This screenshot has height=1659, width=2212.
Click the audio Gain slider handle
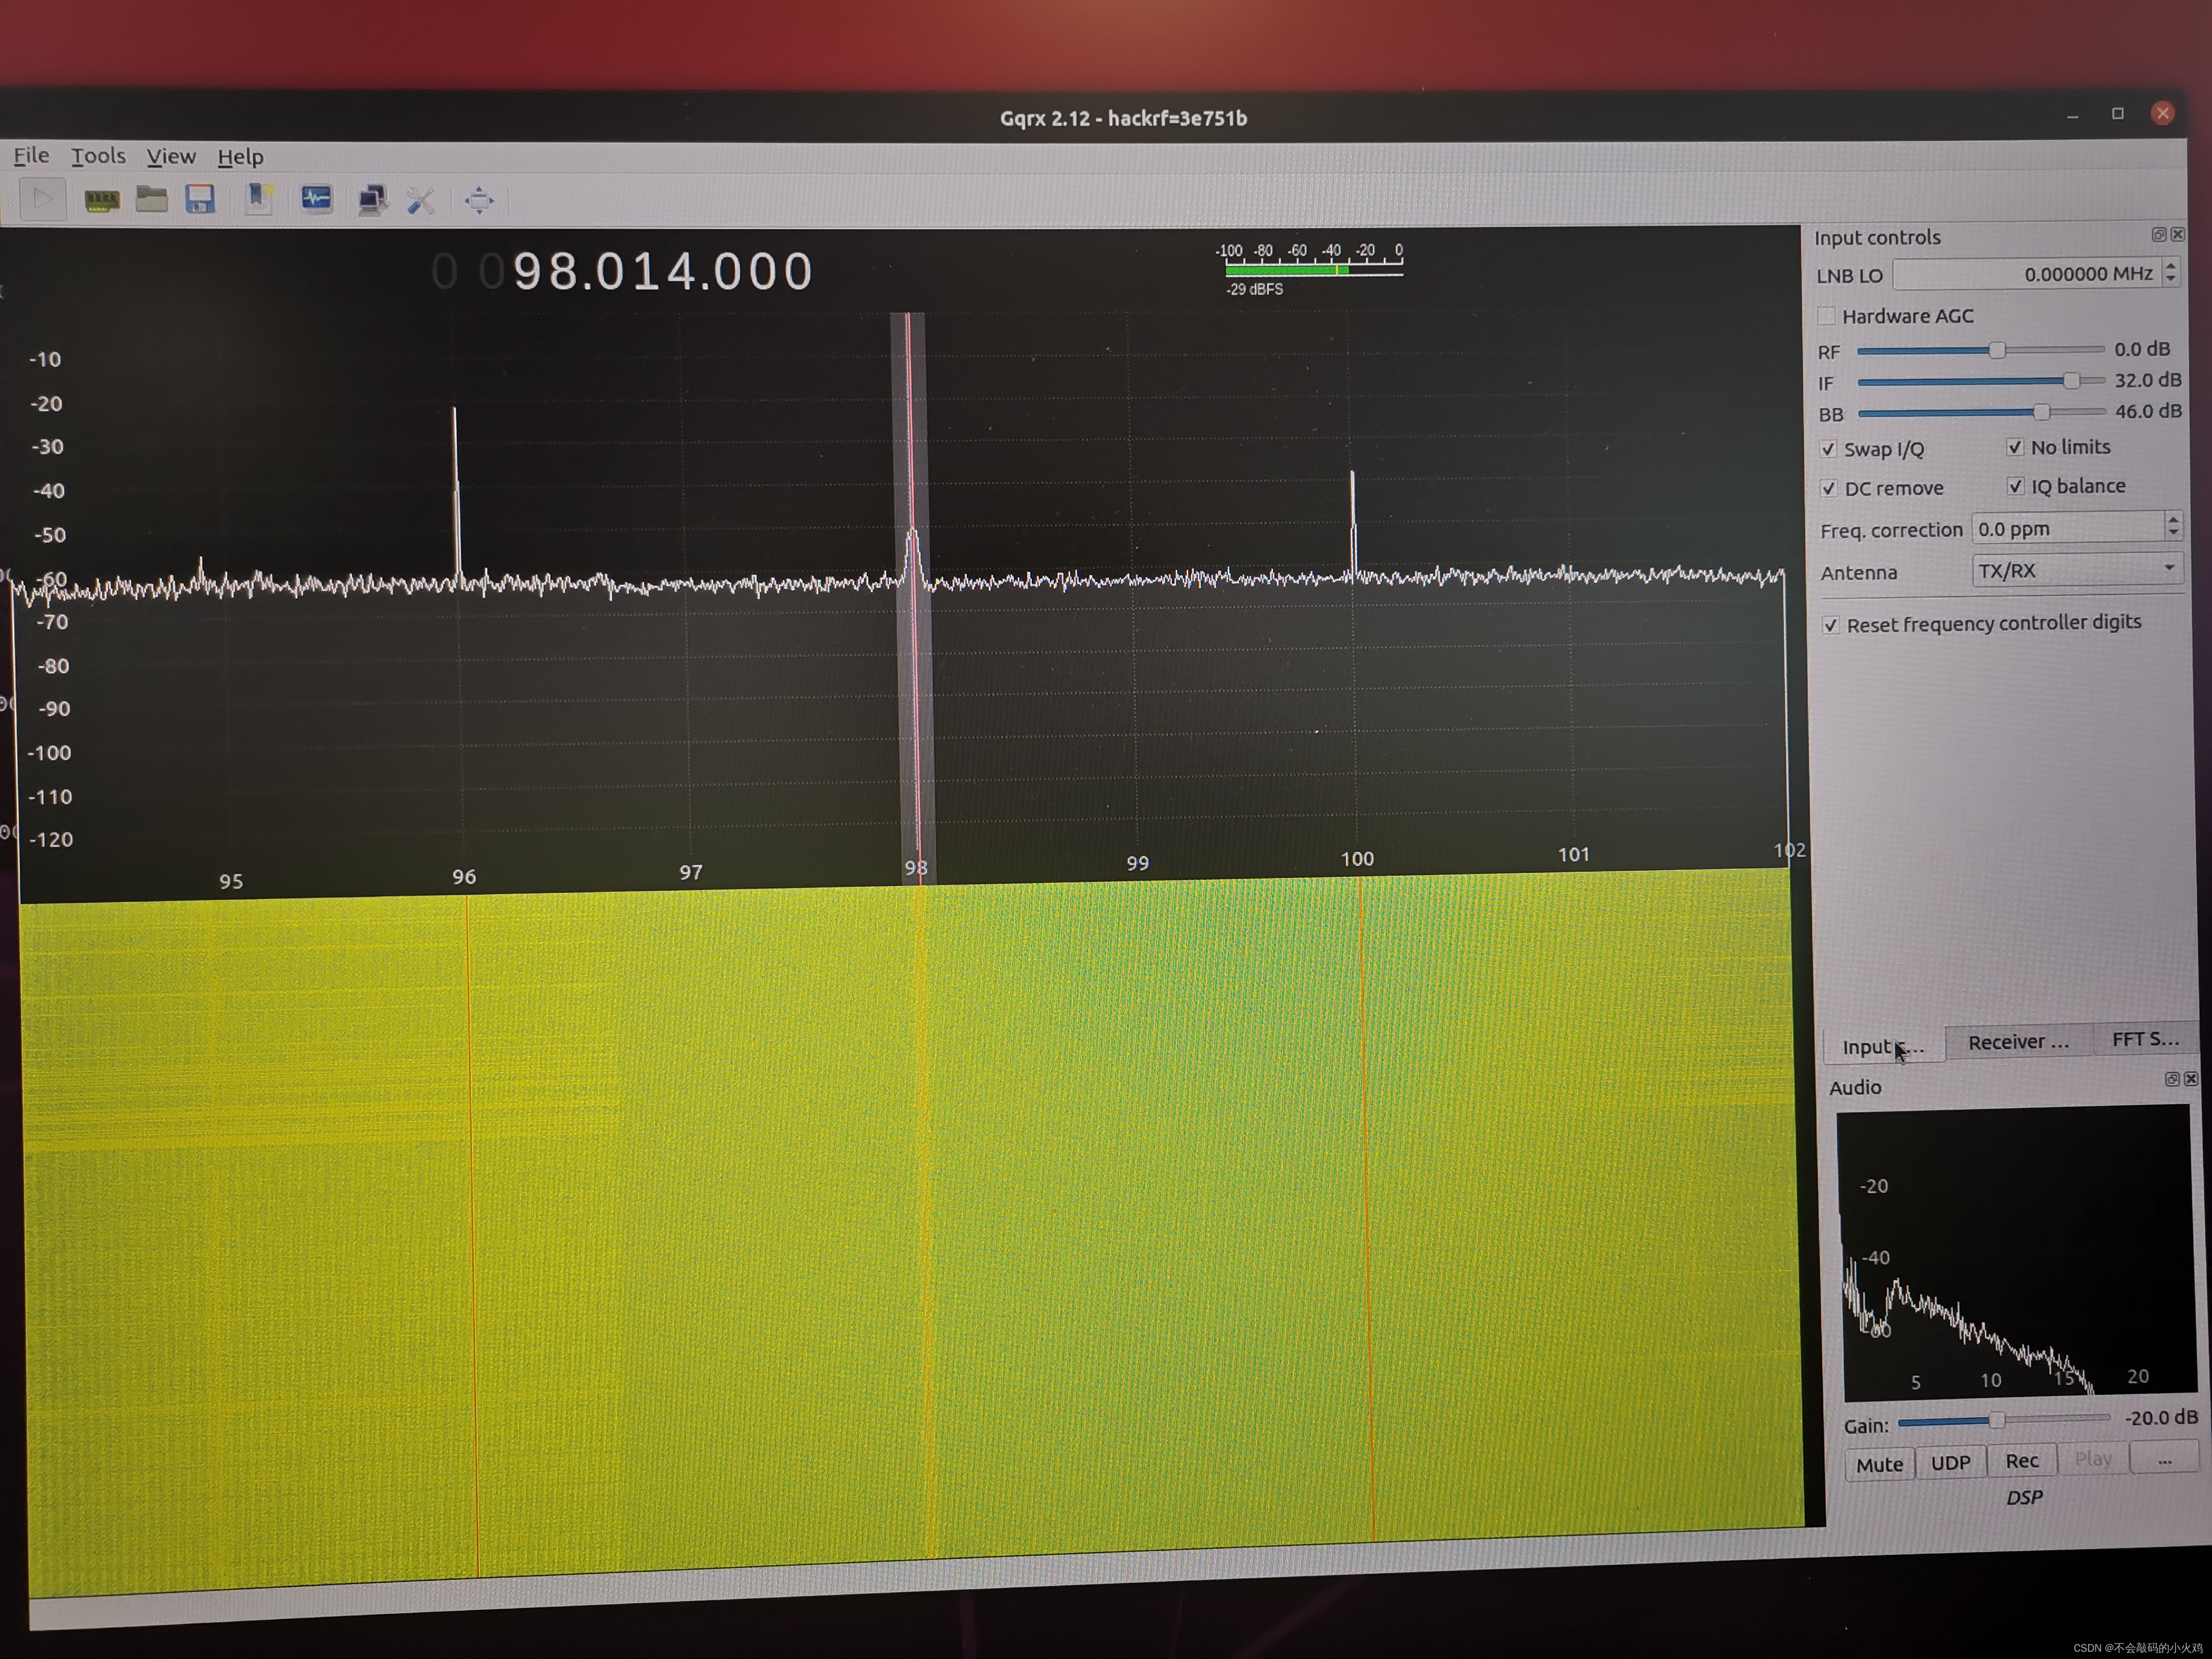1997,1420
